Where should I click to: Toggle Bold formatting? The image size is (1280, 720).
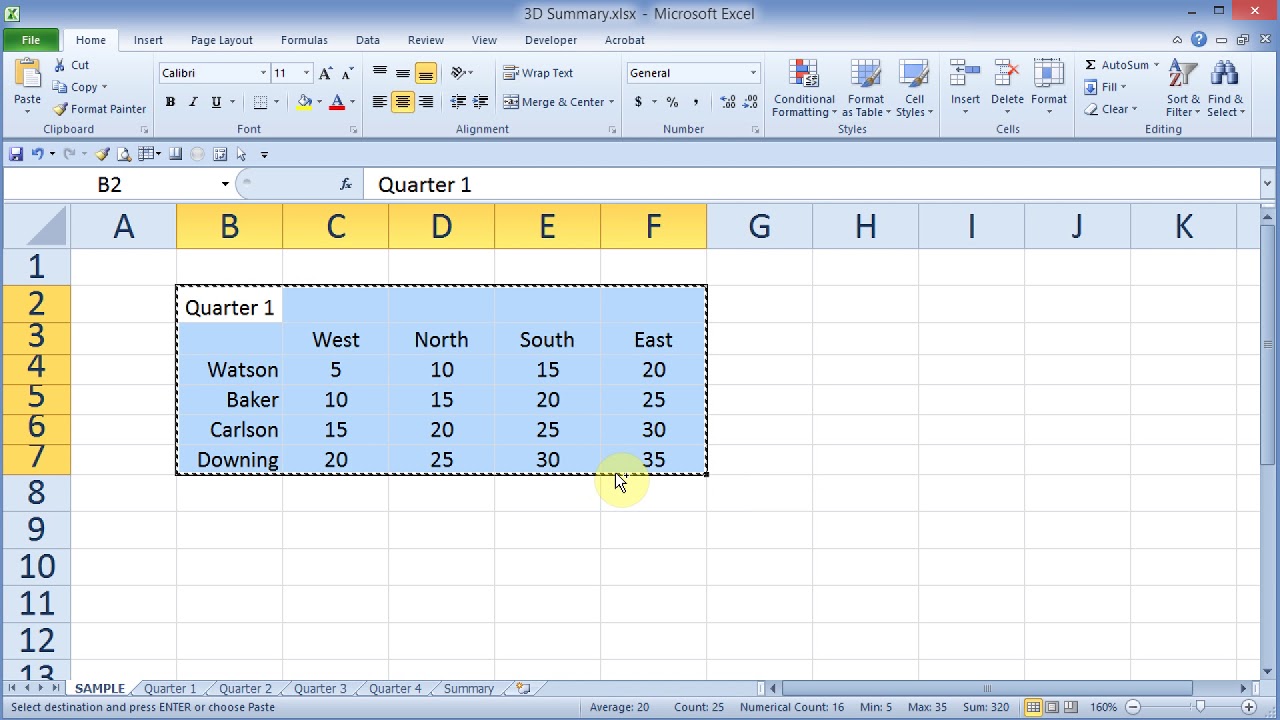coord(170,102)
